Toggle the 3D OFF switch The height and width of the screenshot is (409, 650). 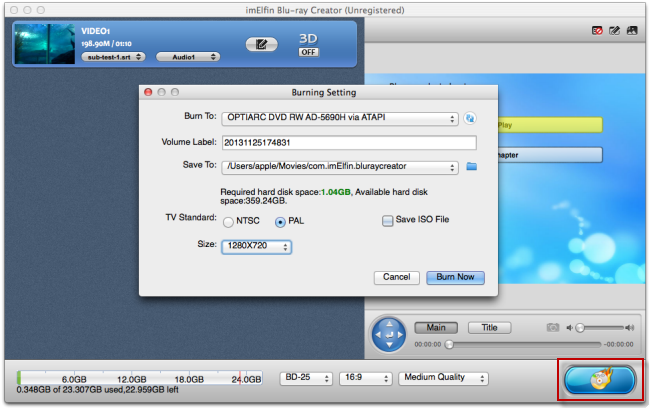308,52
